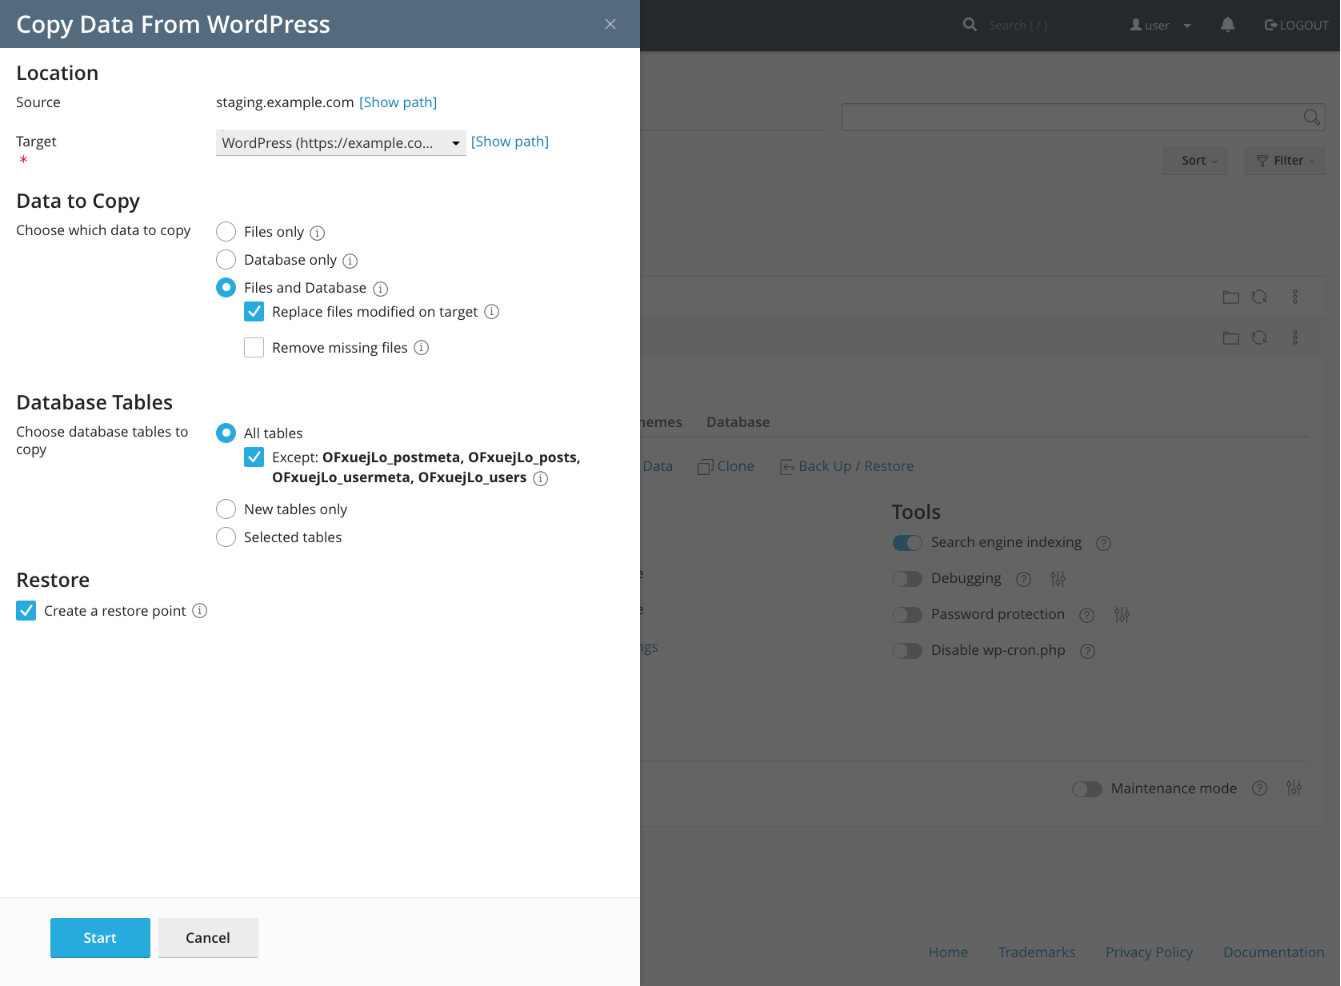Click the search magnifier in the top bar
Viewport: 1341px width, 986px height.
point(968,24)
